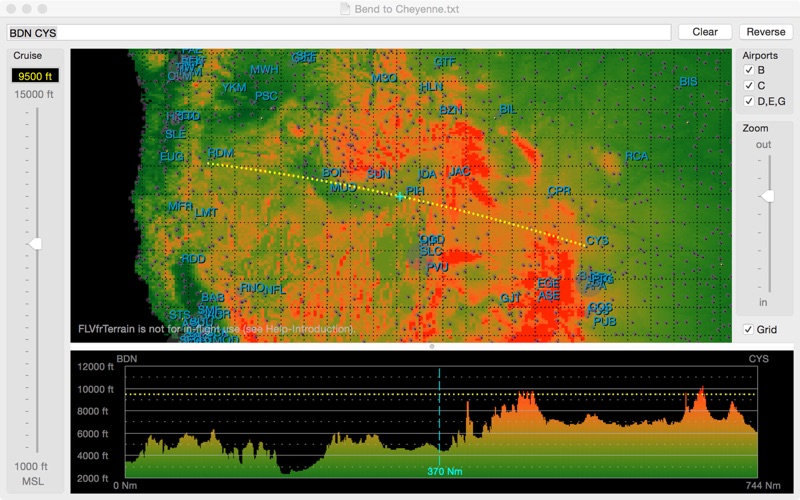The width and height of the screenshot is (800, 500).
Task: Toggle the B airports checkbox
Action: click(x=748, y=70)
